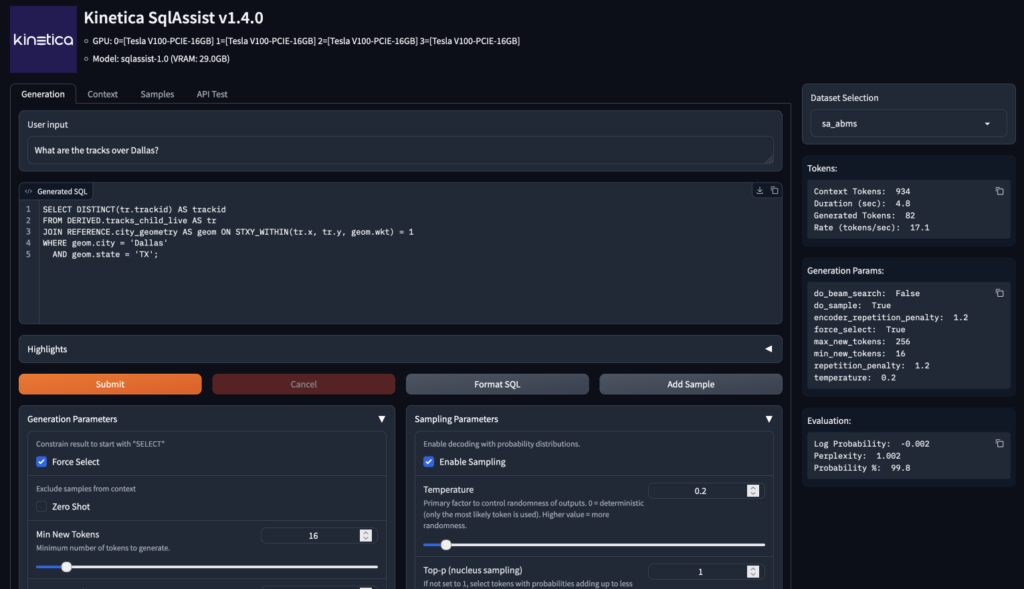Collapse the Sampling Parameters panel
Viewport: 1024px width, 589px height.
[768, 420]
